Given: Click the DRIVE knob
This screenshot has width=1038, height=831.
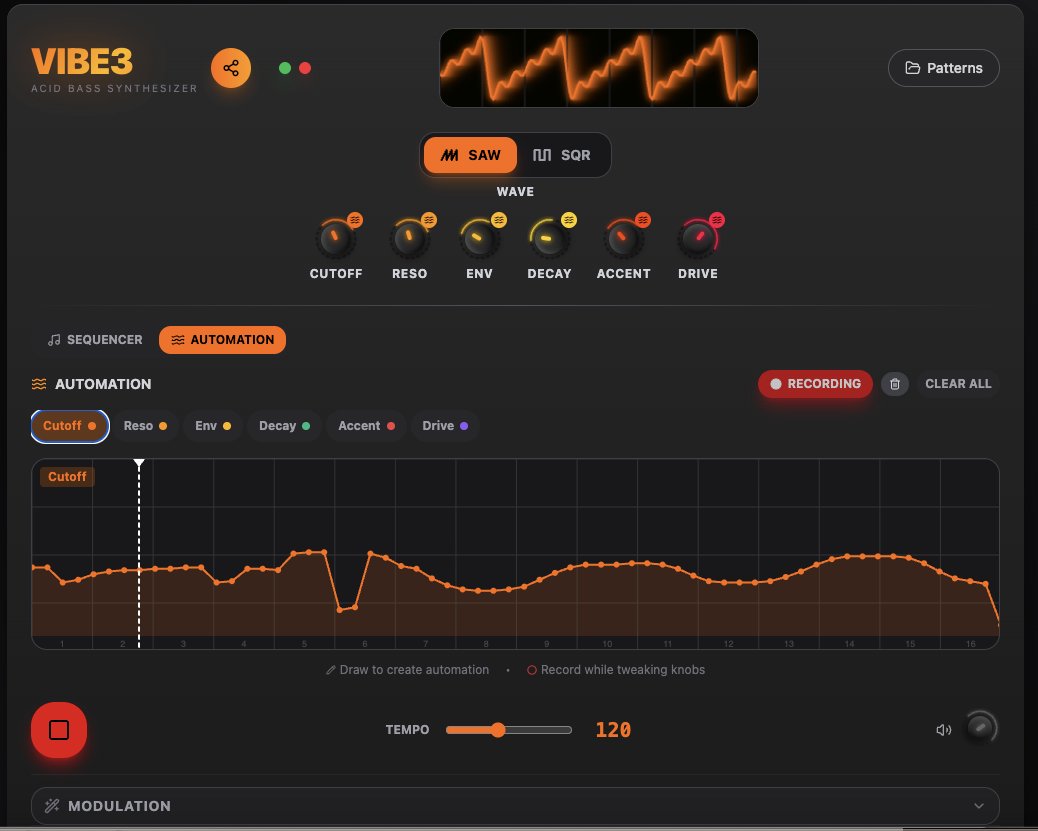Looking at the screenshot, I should coord(697,238).
